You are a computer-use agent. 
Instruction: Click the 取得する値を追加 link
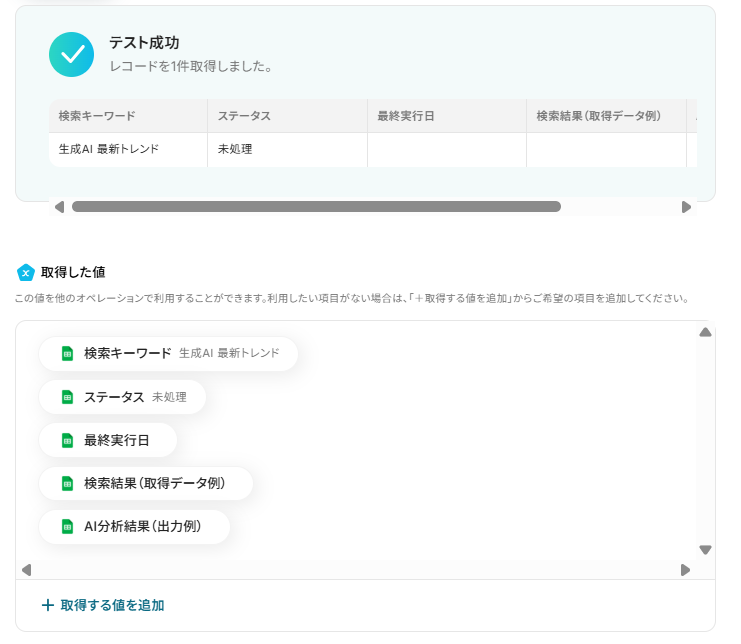(x=112, y=605)
